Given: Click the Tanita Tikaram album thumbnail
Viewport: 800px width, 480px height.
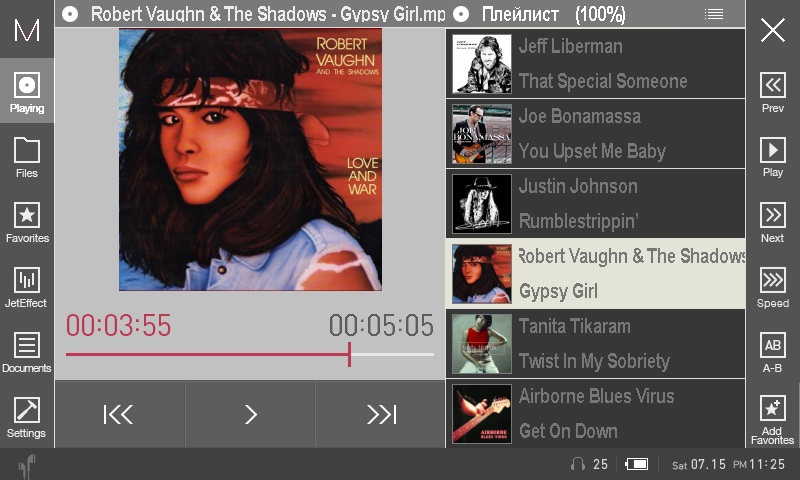Looking at the screenshot, I should (482, 344).
